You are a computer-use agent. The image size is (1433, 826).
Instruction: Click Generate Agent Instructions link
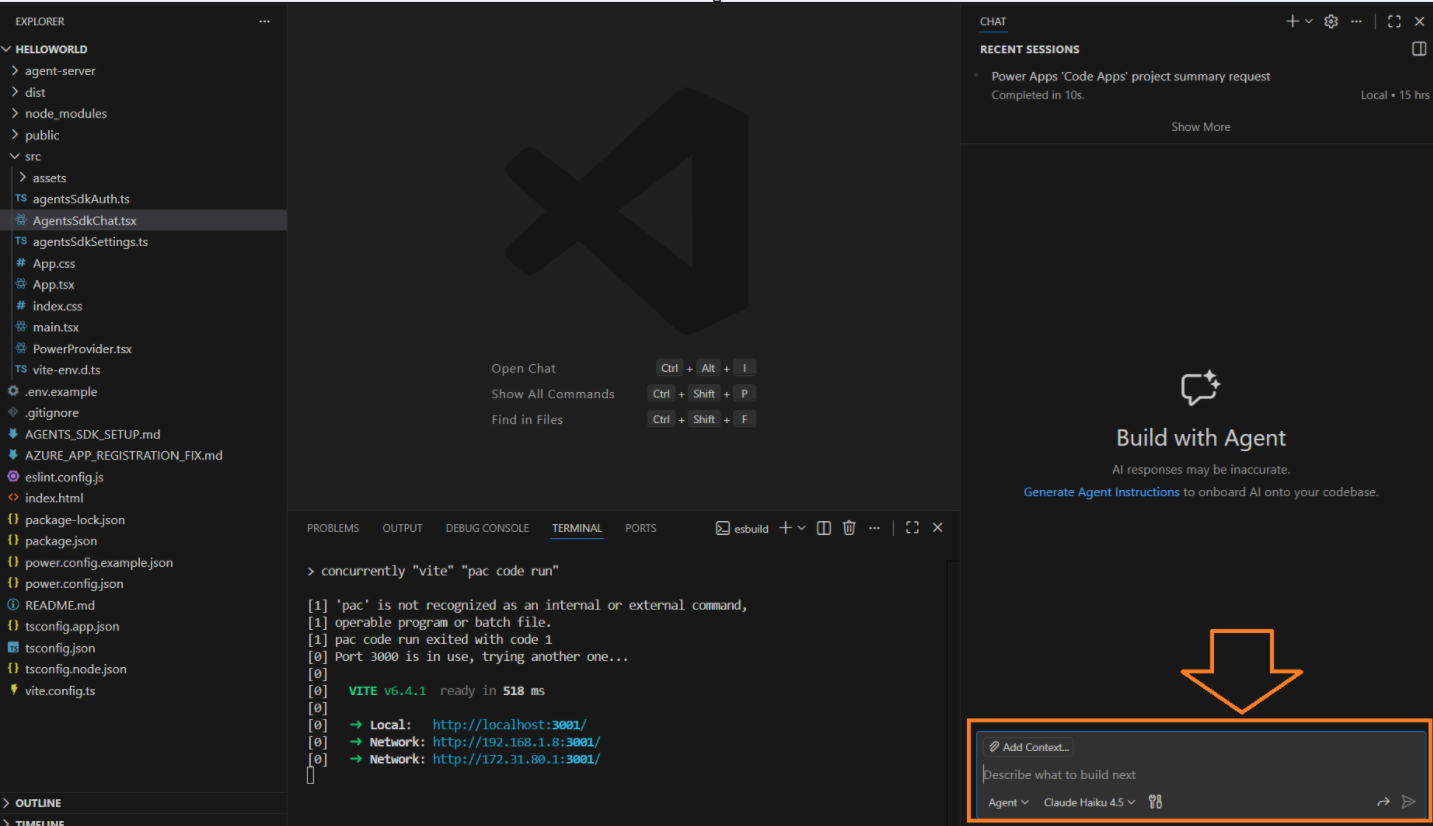(x=1100, y=491)
